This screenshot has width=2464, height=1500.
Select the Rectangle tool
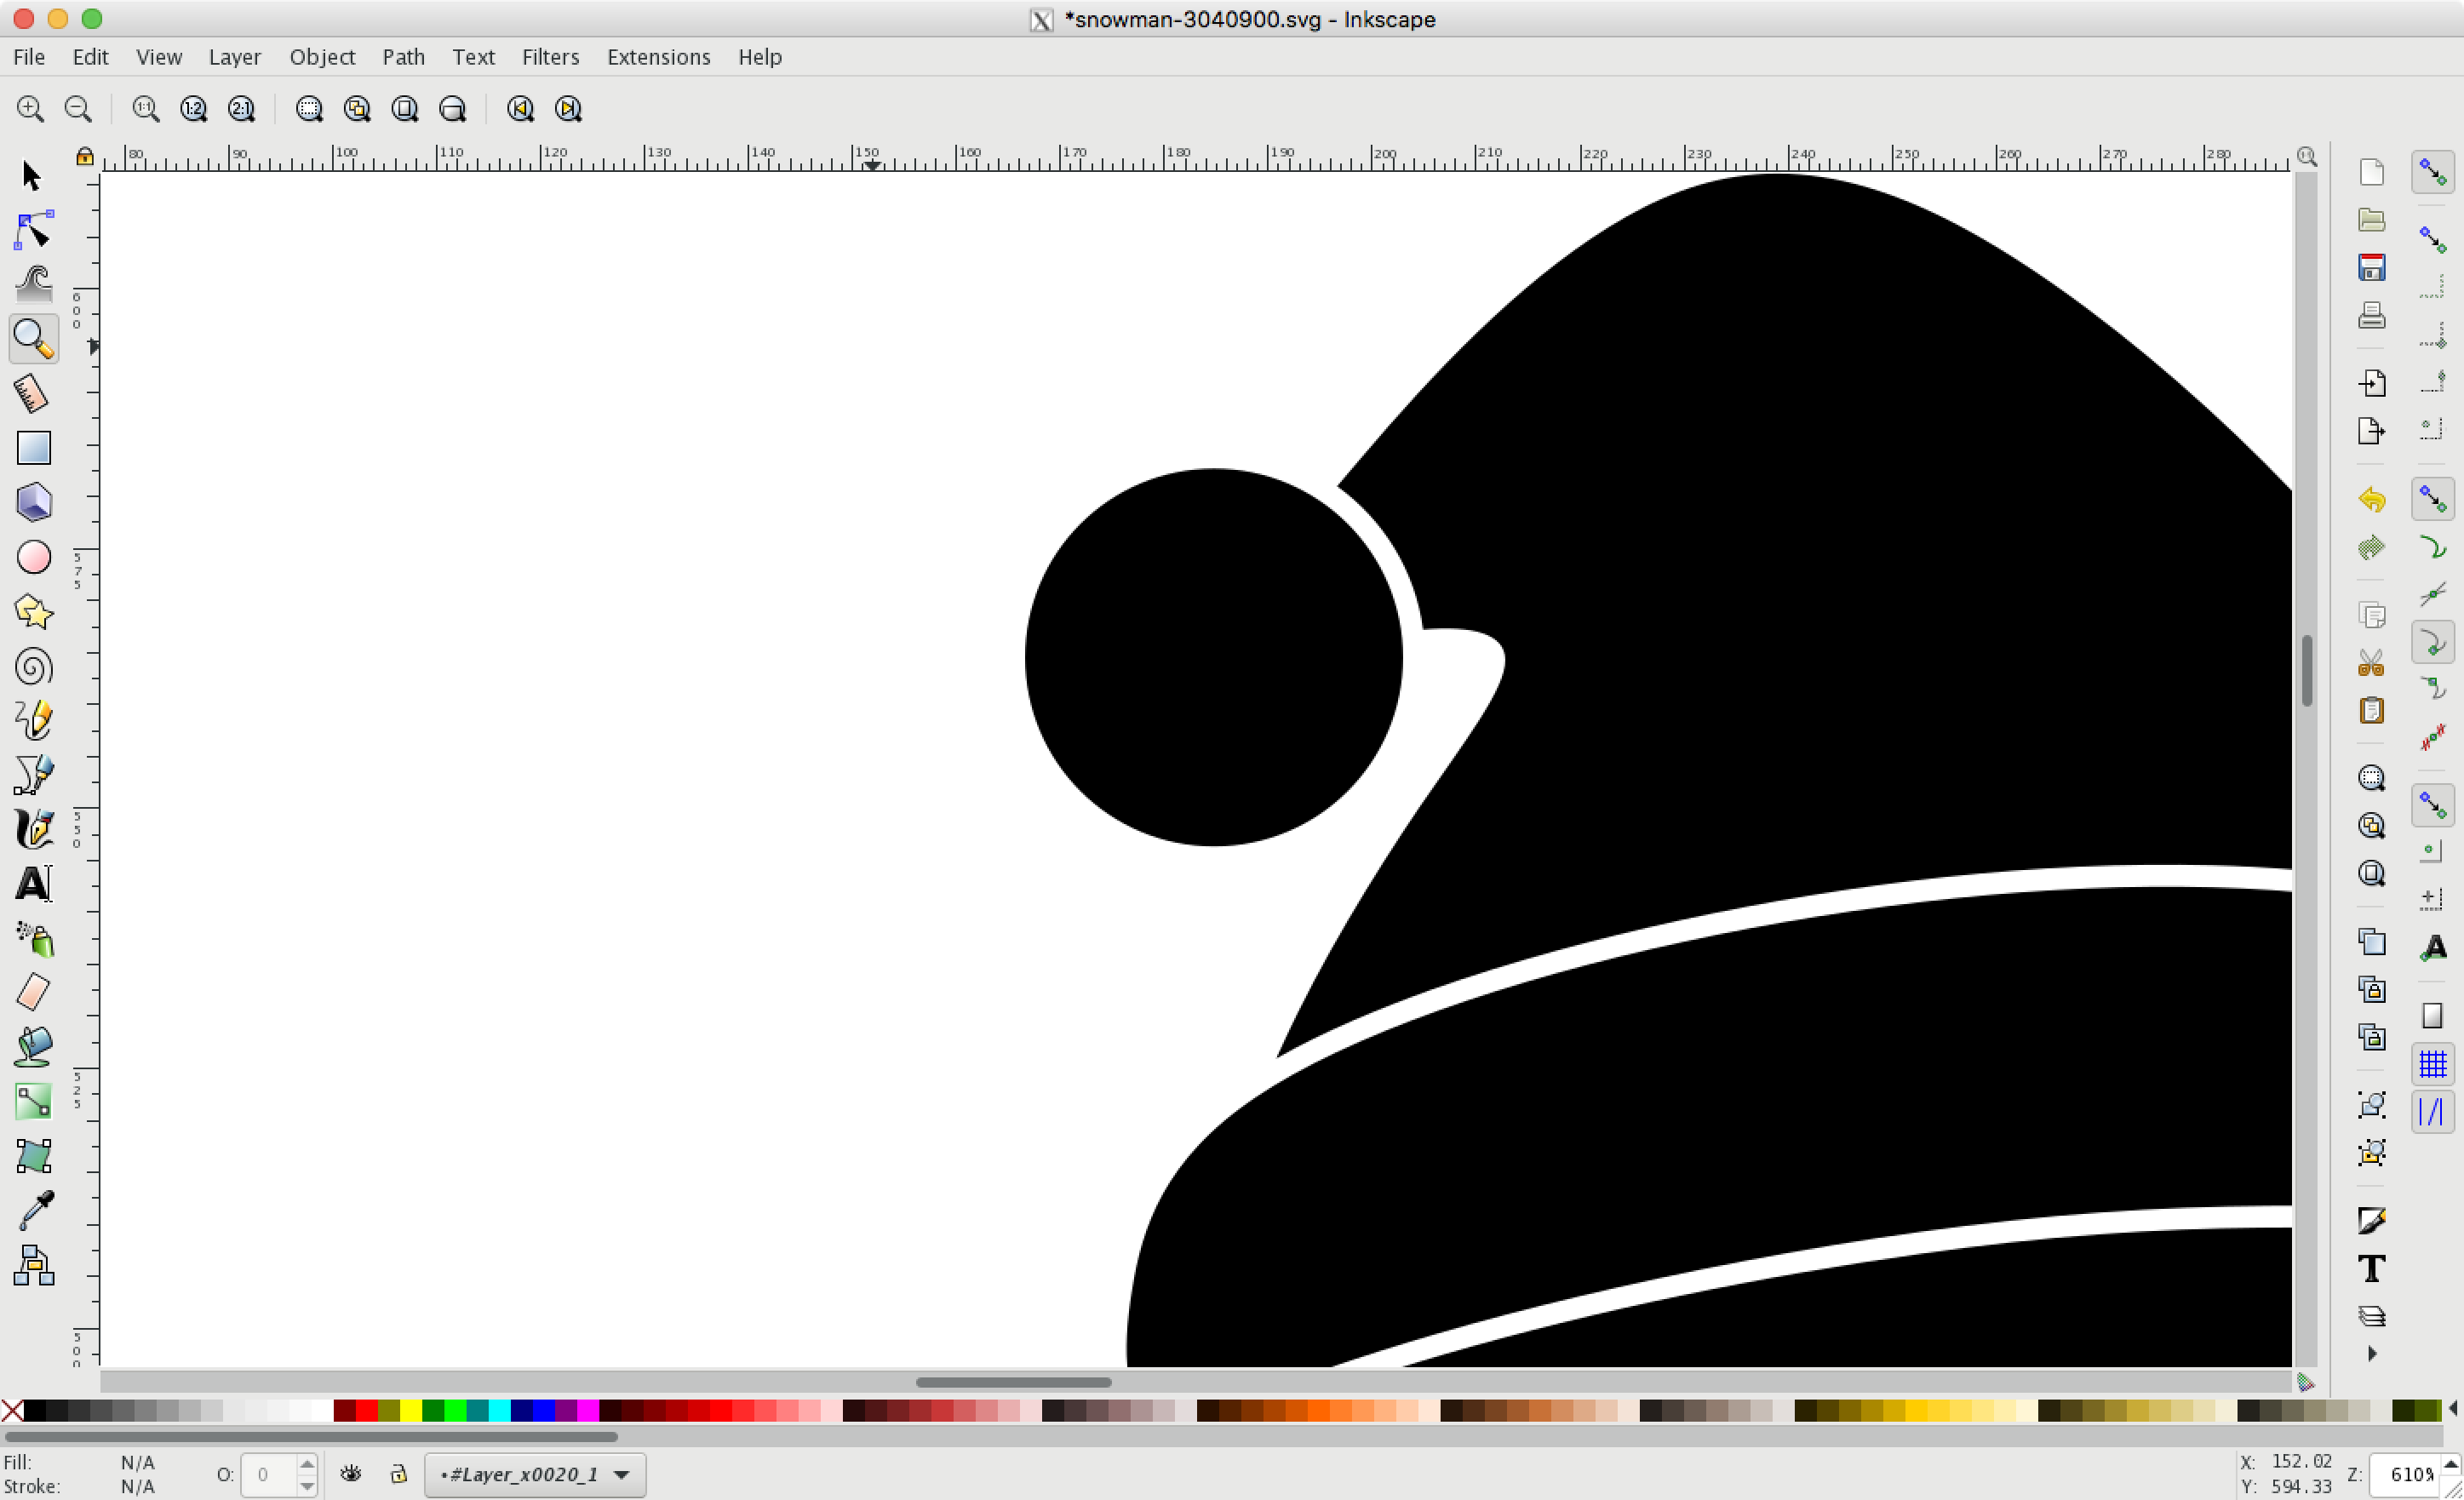pos(33,448)
